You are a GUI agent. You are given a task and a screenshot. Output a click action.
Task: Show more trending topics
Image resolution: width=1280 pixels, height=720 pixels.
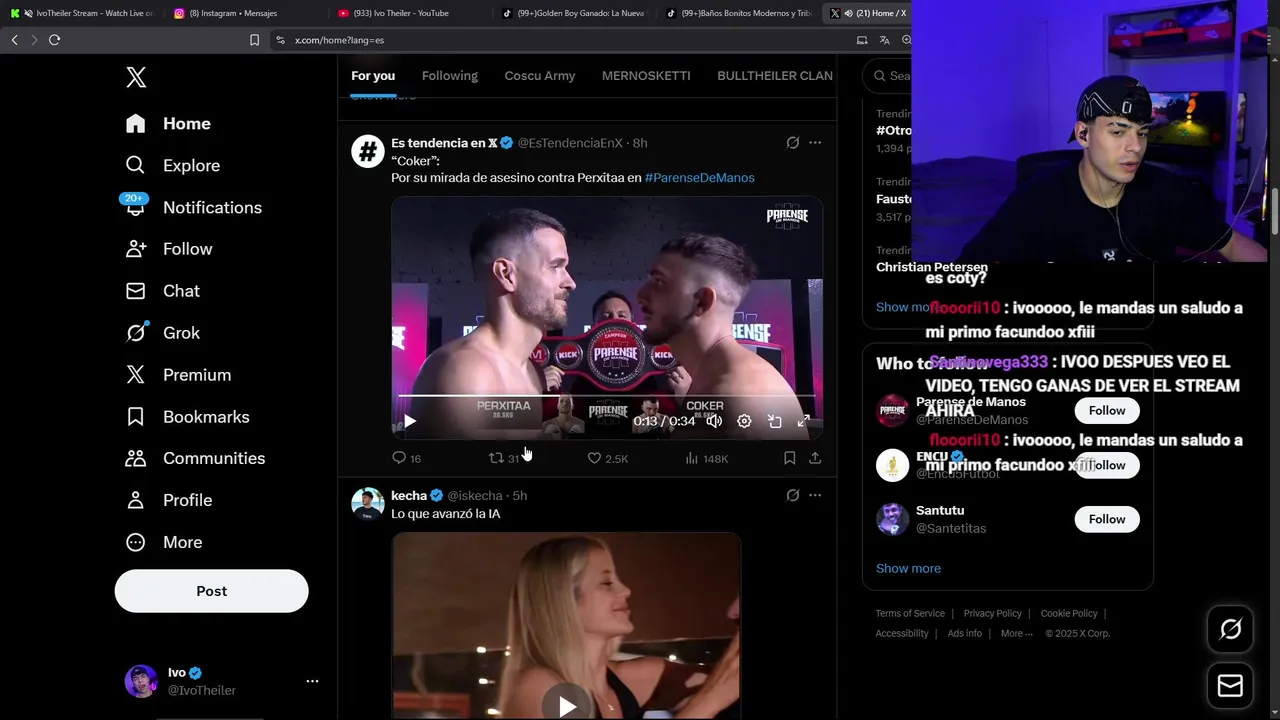point(904,307)
